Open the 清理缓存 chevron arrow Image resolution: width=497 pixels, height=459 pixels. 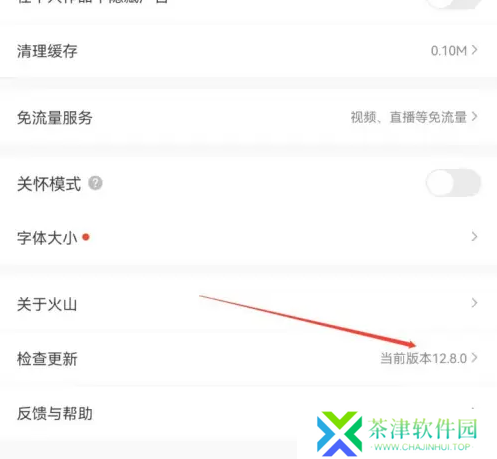coord(474,50)
